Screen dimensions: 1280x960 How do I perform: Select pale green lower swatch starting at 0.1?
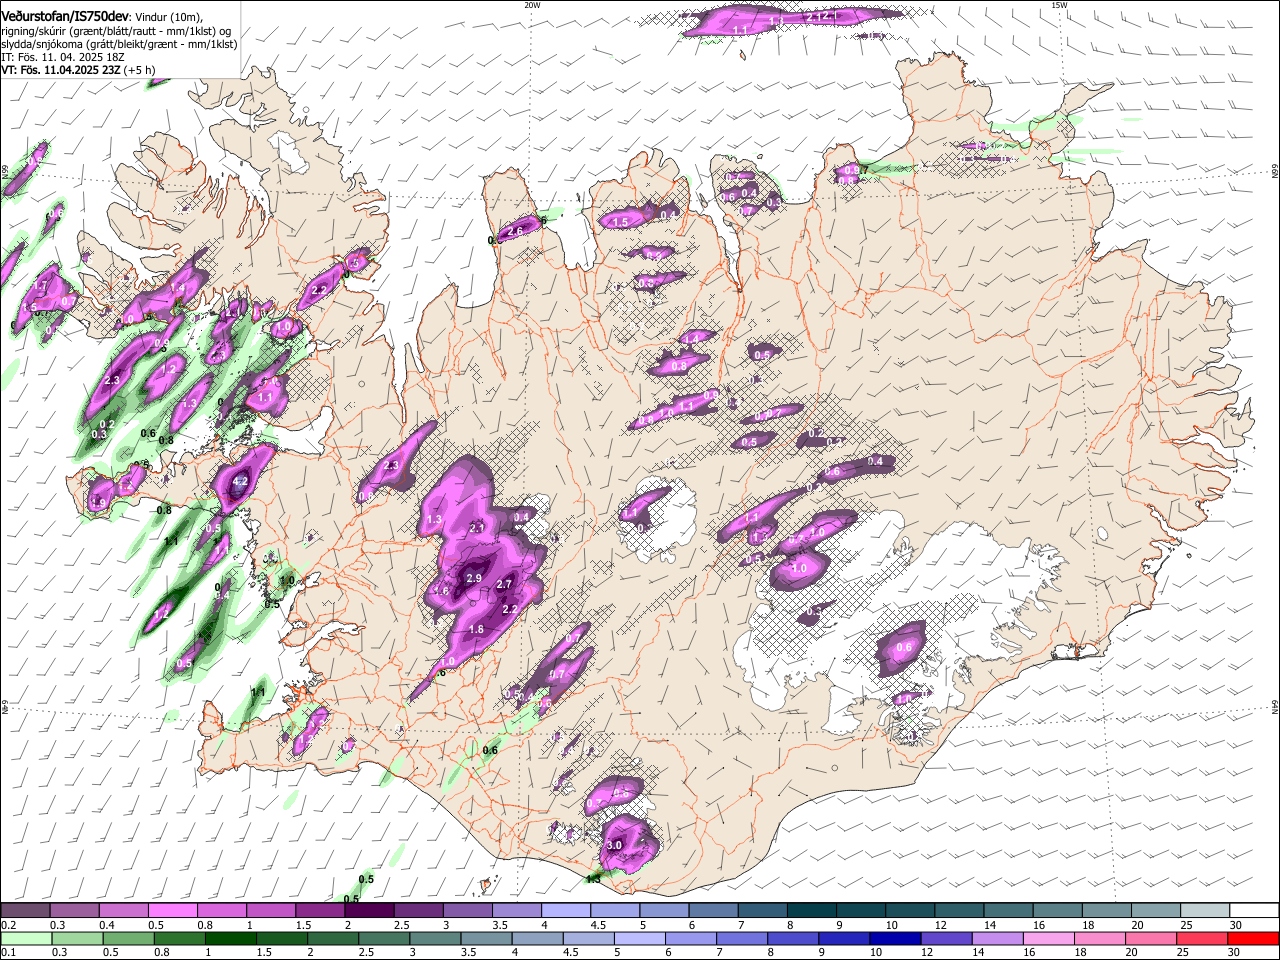coord(25,938)
